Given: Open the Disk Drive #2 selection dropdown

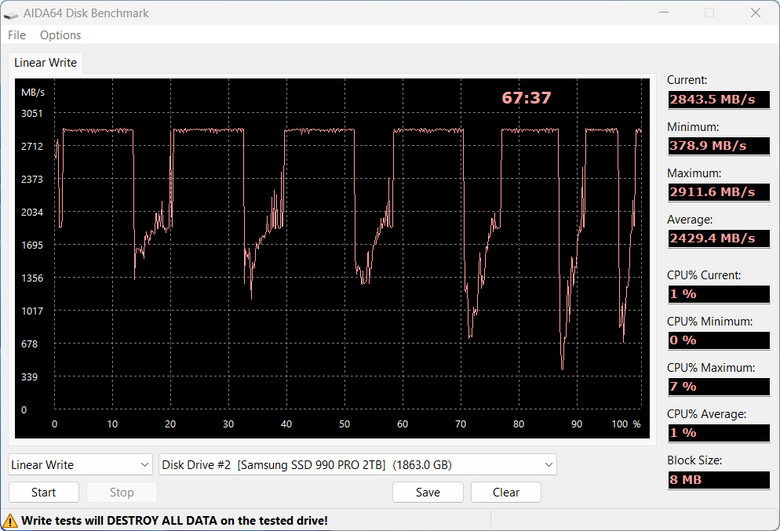Looking at the screenshot, I should pos(357,465).
